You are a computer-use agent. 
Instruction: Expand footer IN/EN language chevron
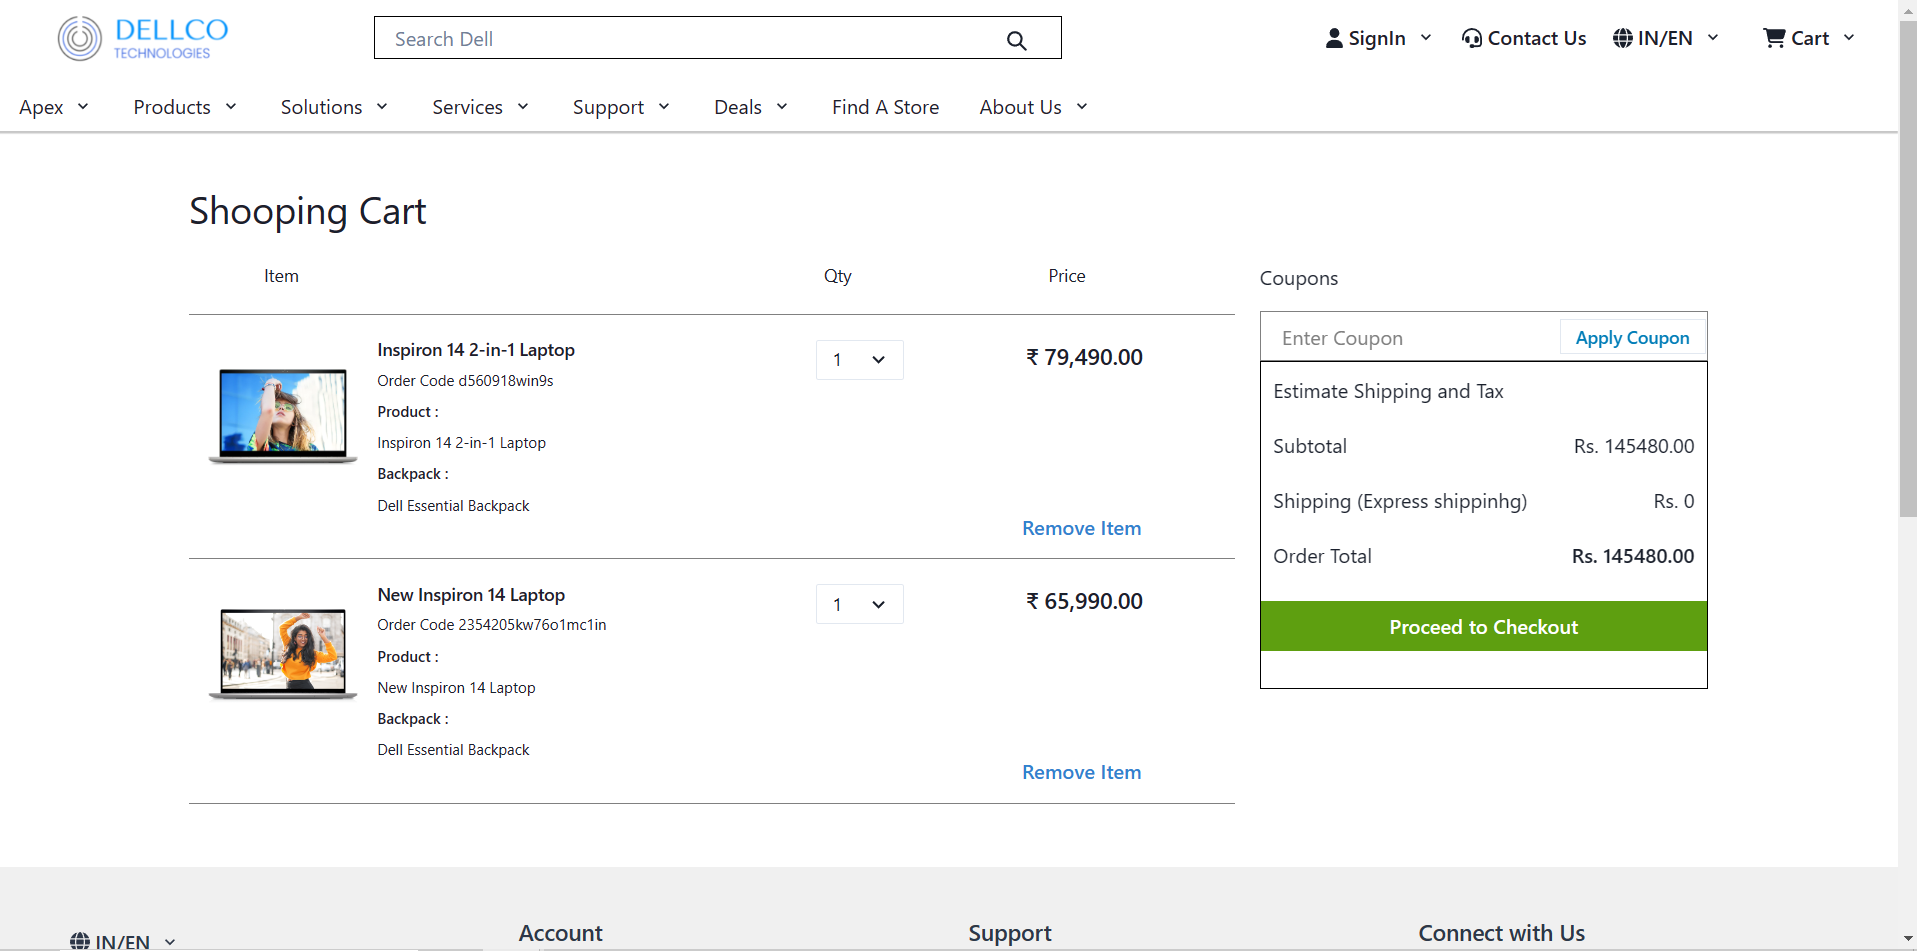170,942
